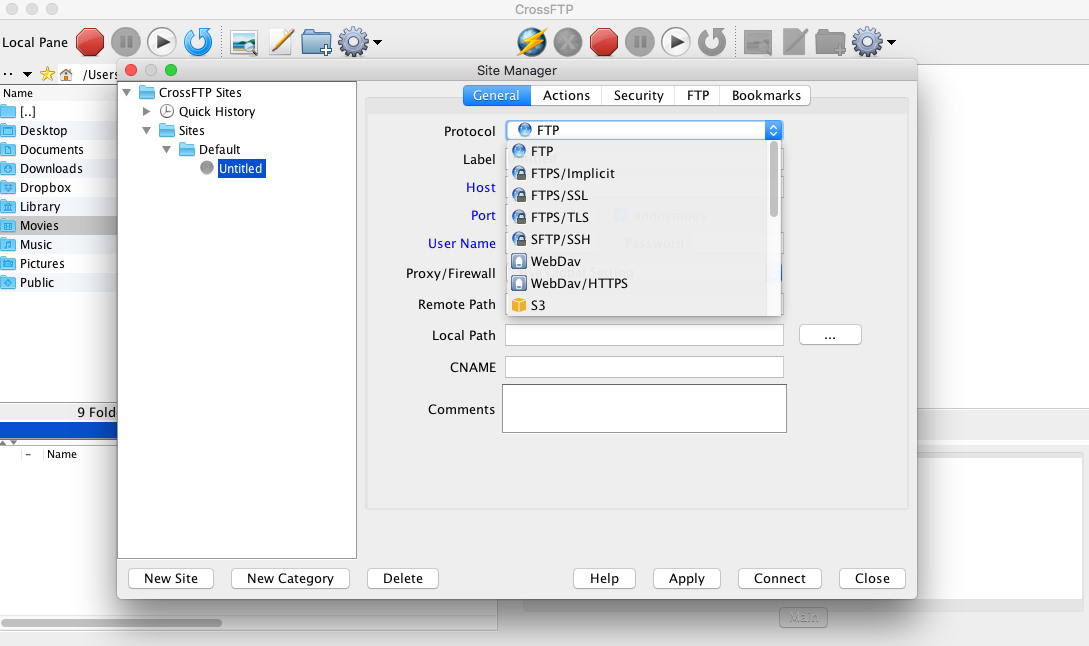Pick WebDav/HTTPS in the protocol dropdown
1089x646 pixels.
coord(578,283)
